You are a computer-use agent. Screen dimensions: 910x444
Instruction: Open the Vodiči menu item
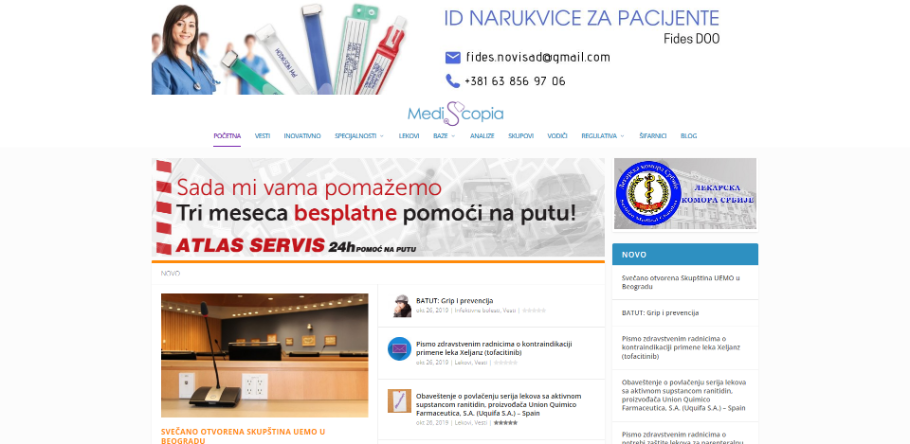tap(557, 136)
